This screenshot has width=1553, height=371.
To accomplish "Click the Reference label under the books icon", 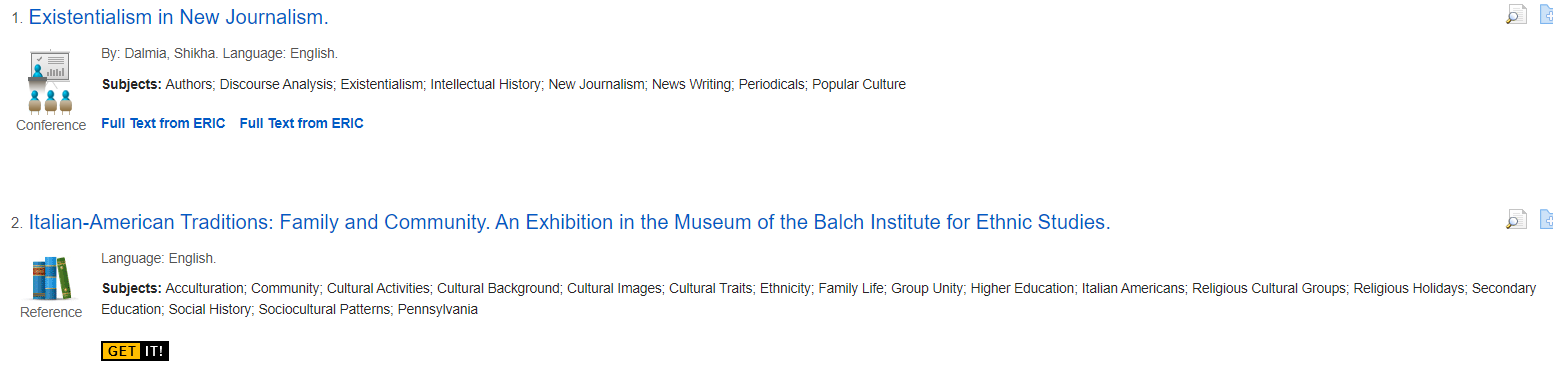I will tap(51, 312).
